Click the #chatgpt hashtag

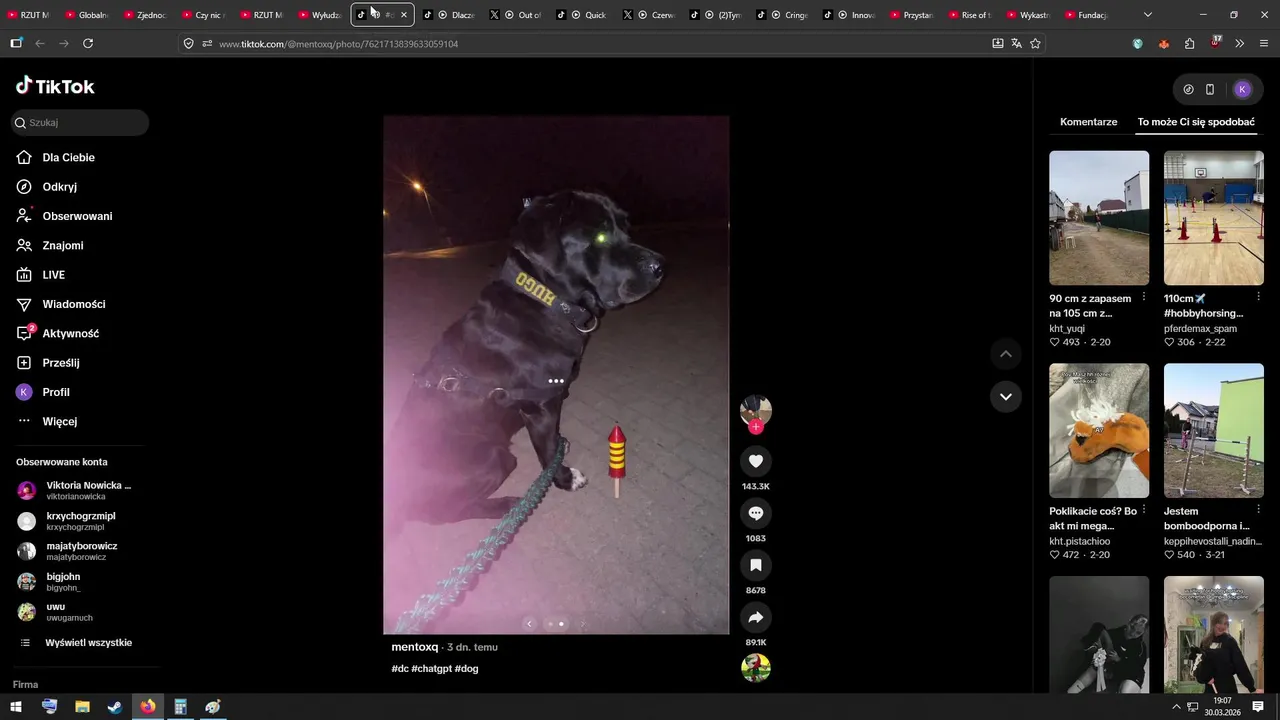click(432, 668)
